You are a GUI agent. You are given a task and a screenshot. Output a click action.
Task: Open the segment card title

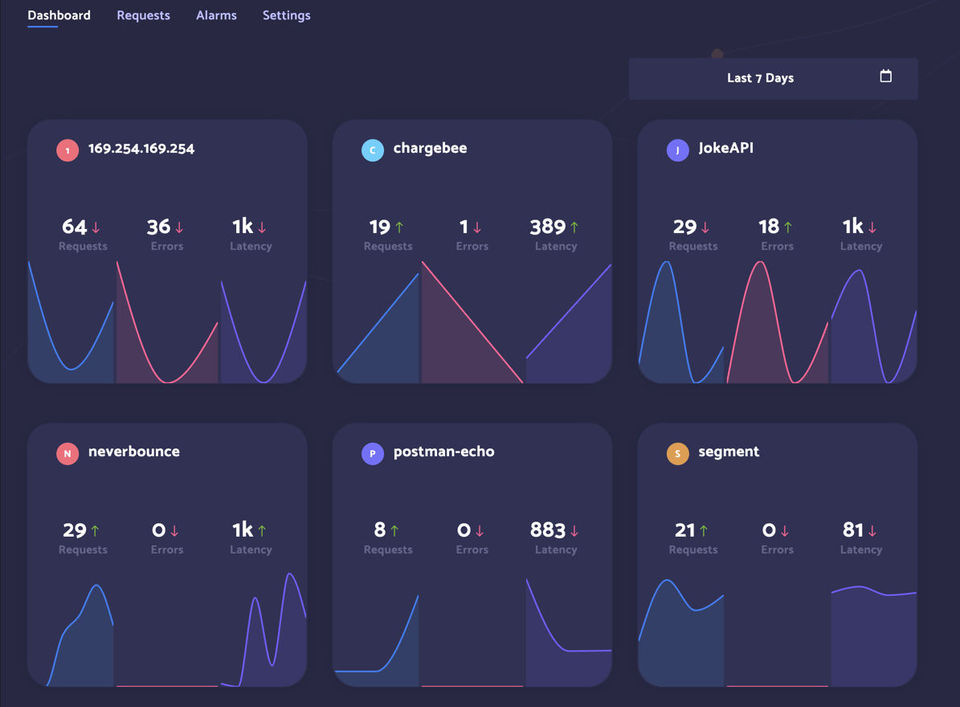tap(729, 452)
